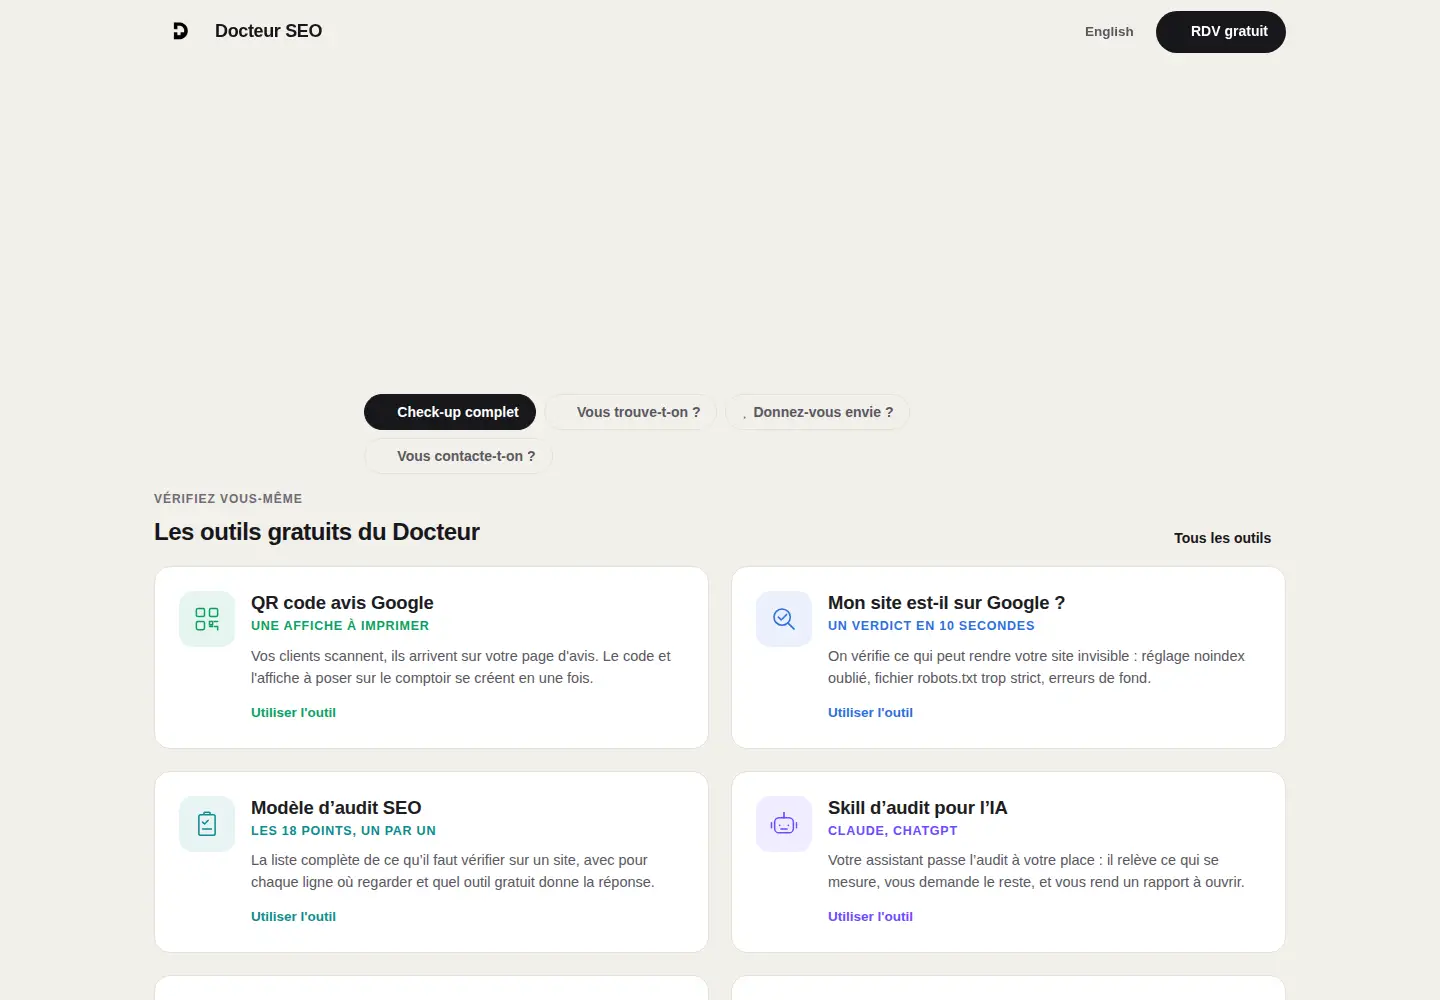Open the Skill d'audit pour l'IA title

tap(917, 808)
